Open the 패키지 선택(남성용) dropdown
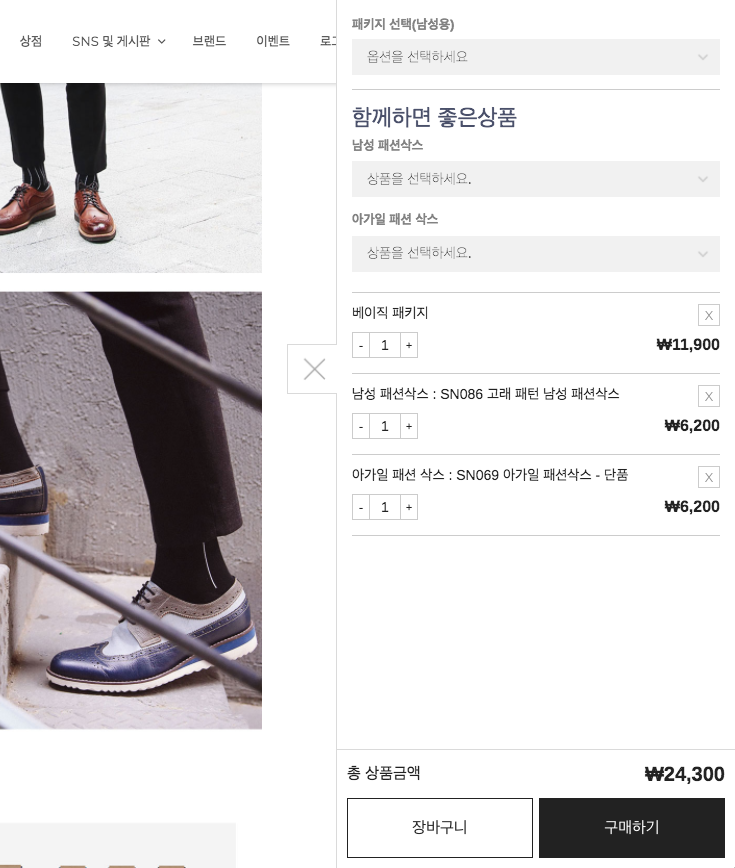The image size is (735, 868). click(536, 57)
